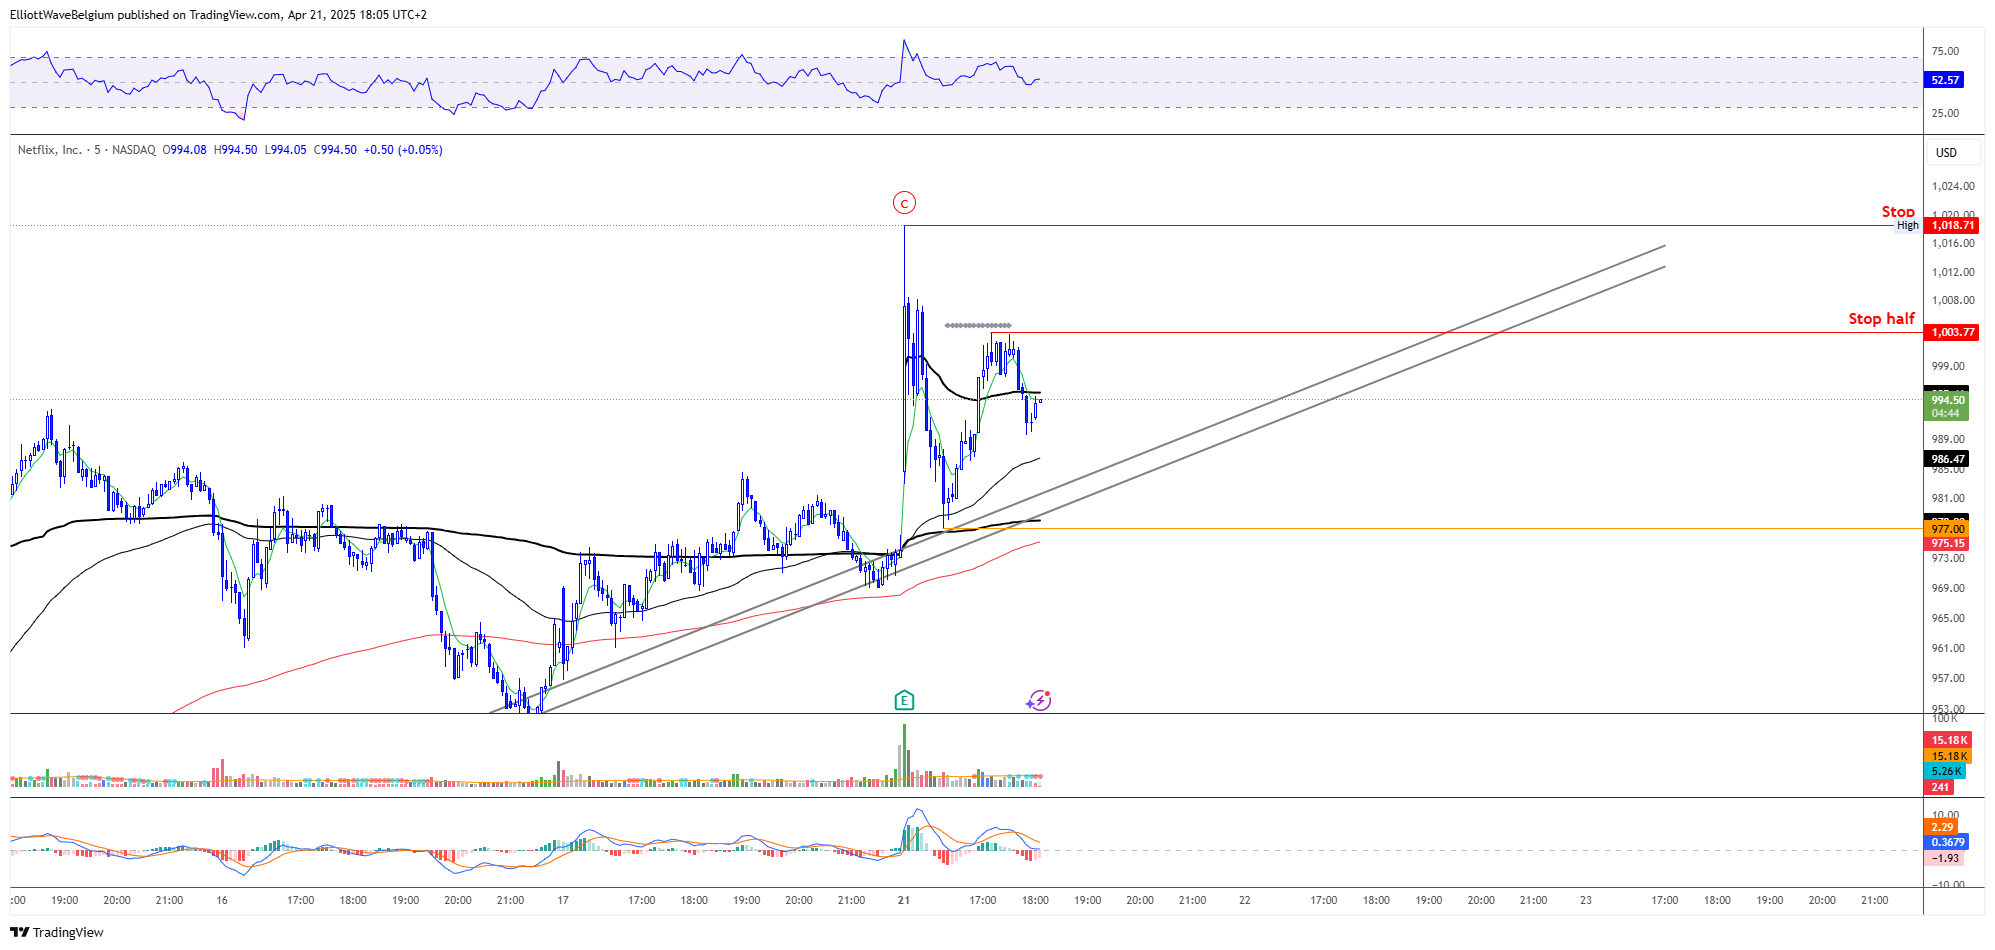Screen dimensions: 1995x950
Task: Click the ElliottWaveBelgium published header text
Action: point(218,15)
